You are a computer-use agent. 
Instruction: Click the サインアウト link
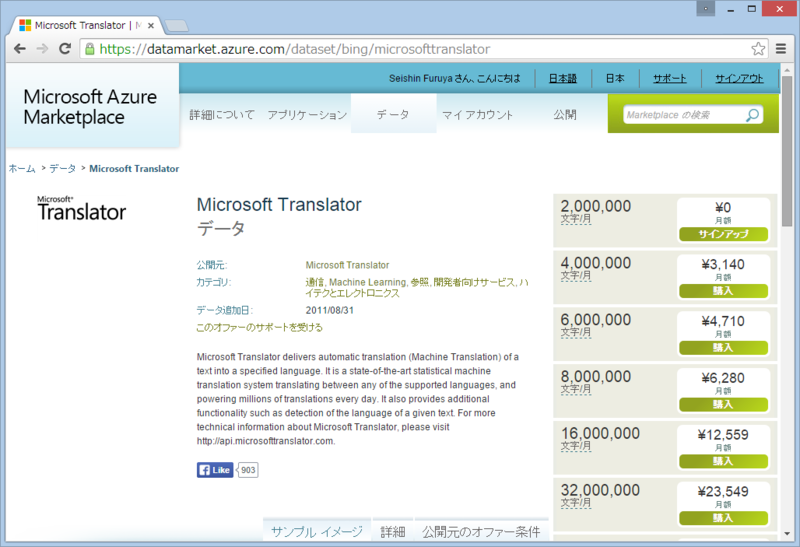tap(739, 79)
